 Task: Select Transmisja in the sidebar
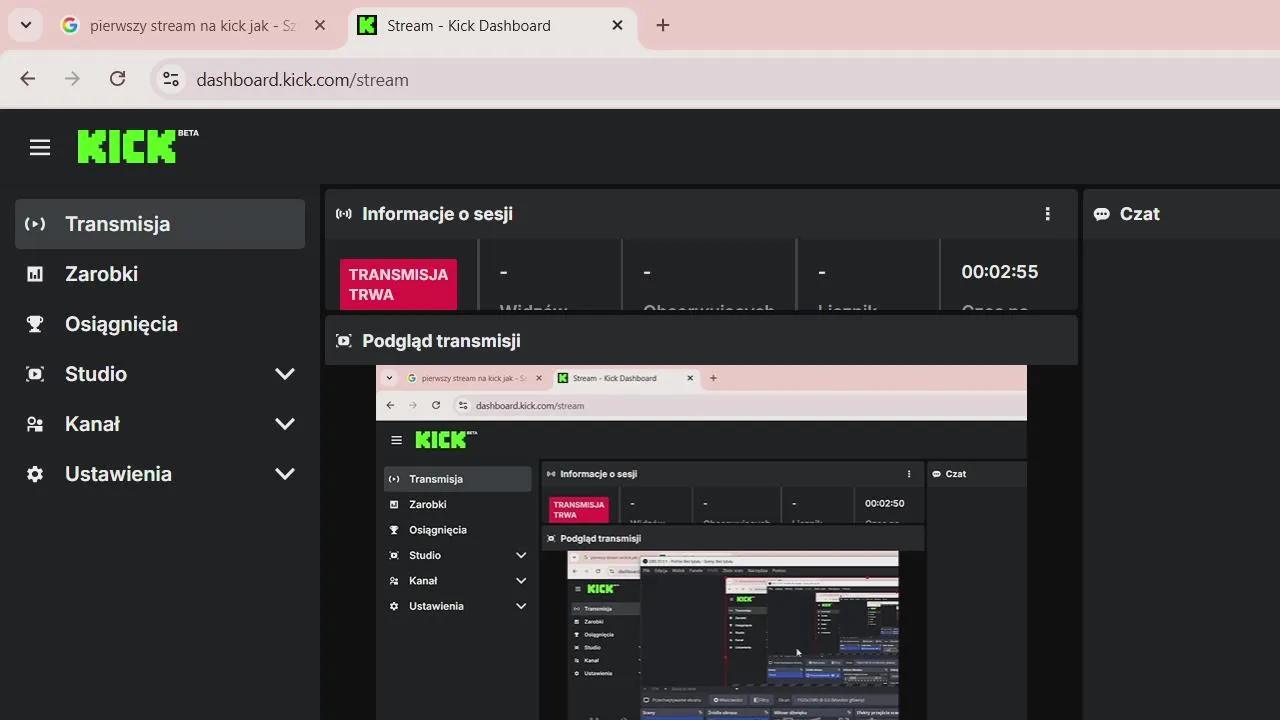tap(160, 224)
